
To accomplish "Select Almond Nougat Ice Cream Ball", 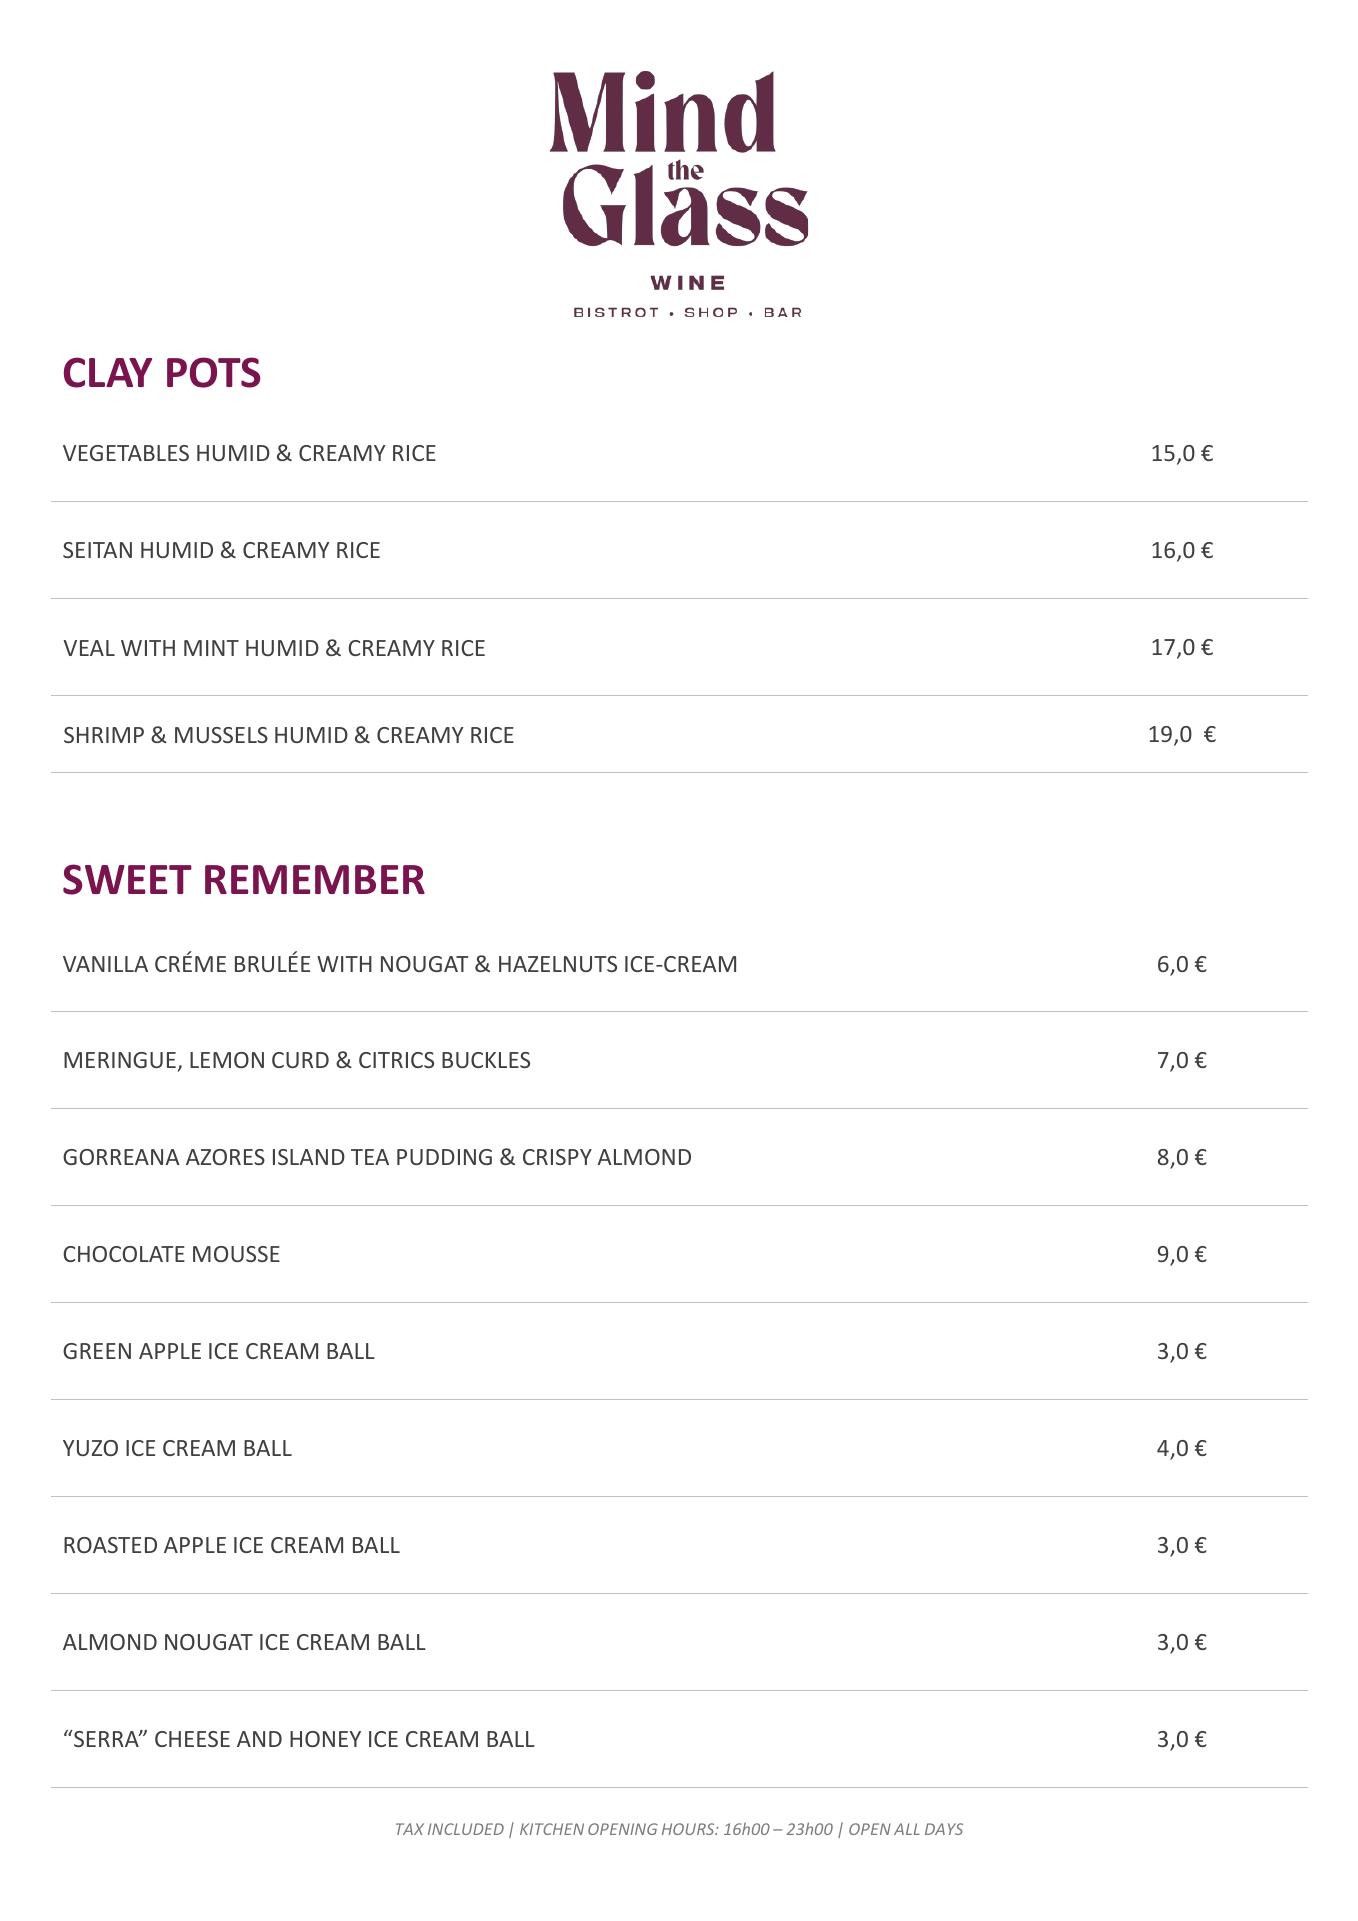I will [x=244, y=1642].
